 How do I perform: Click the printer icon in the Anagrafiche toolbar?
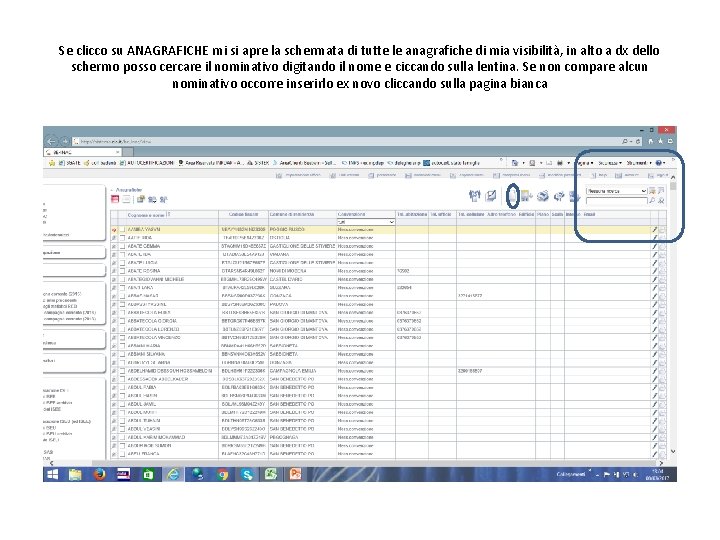point(543,196)
